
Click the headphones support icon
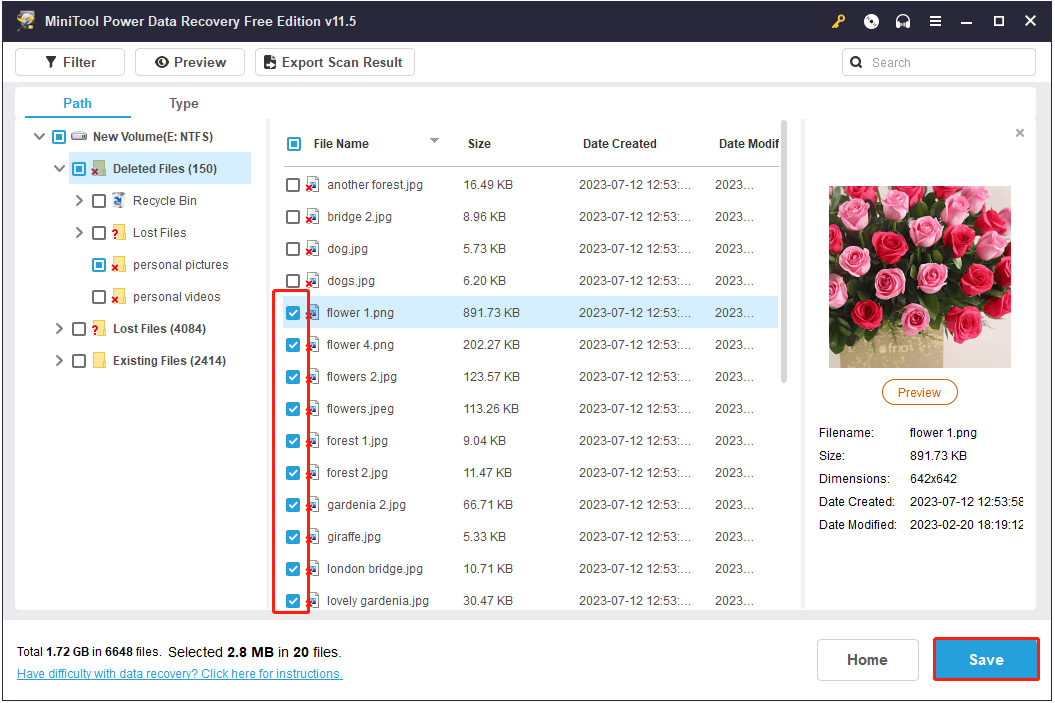click(903, 22)
